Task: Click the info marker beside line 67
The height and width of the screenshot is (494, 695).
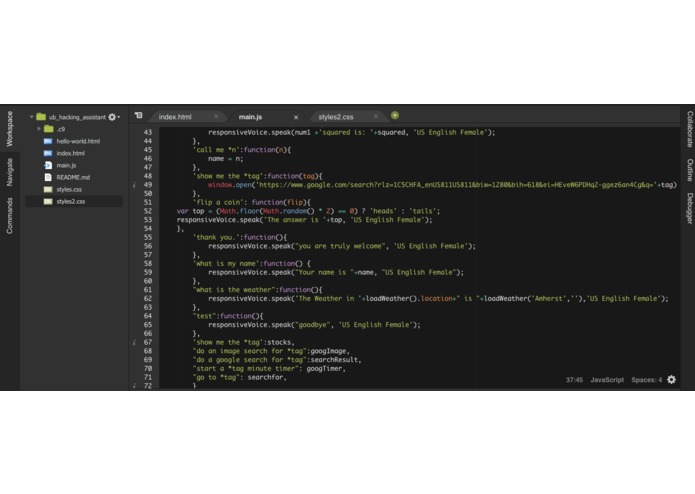Action: pos(134,342)
